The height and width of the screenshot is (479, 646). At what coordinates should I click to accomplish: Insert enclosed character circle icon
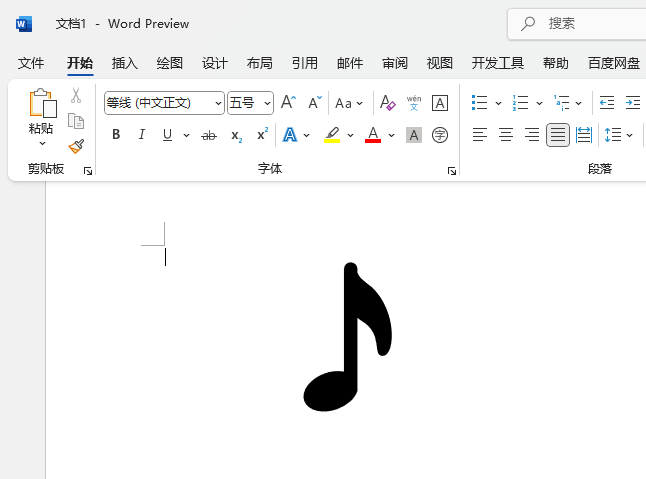pos(440,135)
